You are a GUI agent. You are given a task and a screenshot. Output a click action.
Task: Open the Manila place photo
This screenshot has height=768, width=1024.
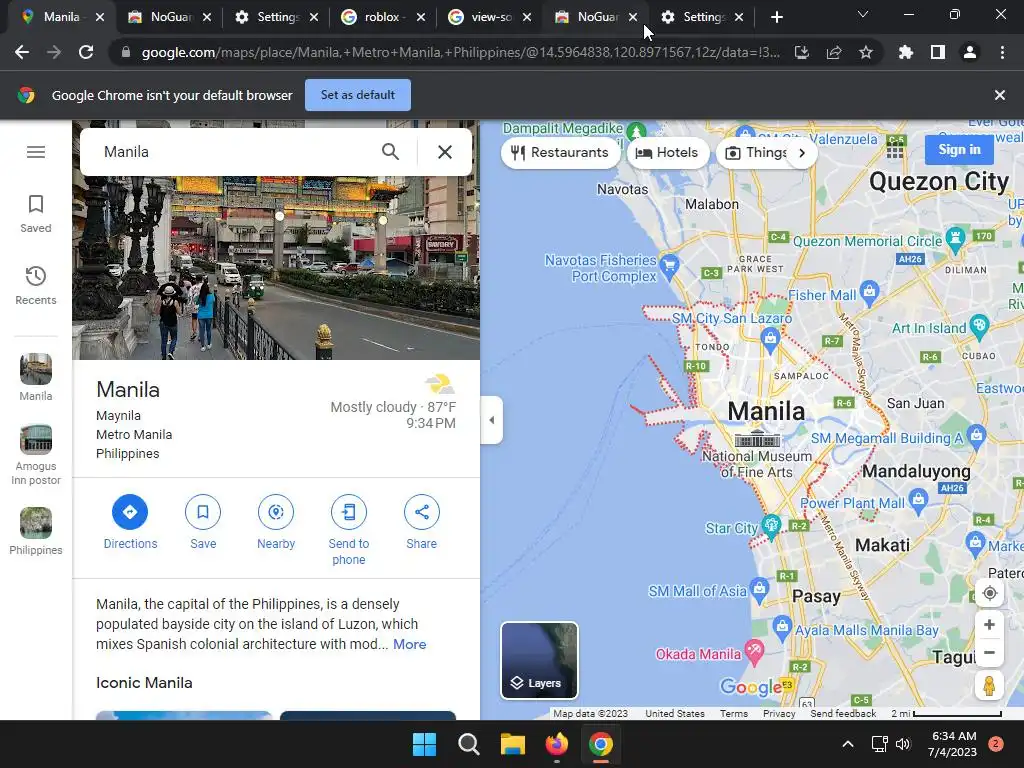coord(276,268)
